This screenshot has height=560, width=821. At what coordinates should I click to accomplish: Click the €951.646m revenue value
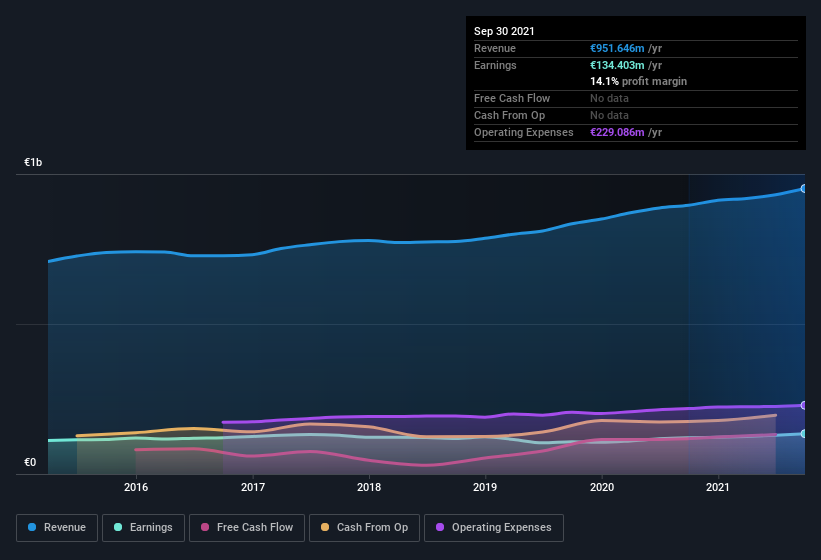tap(617, 48)
